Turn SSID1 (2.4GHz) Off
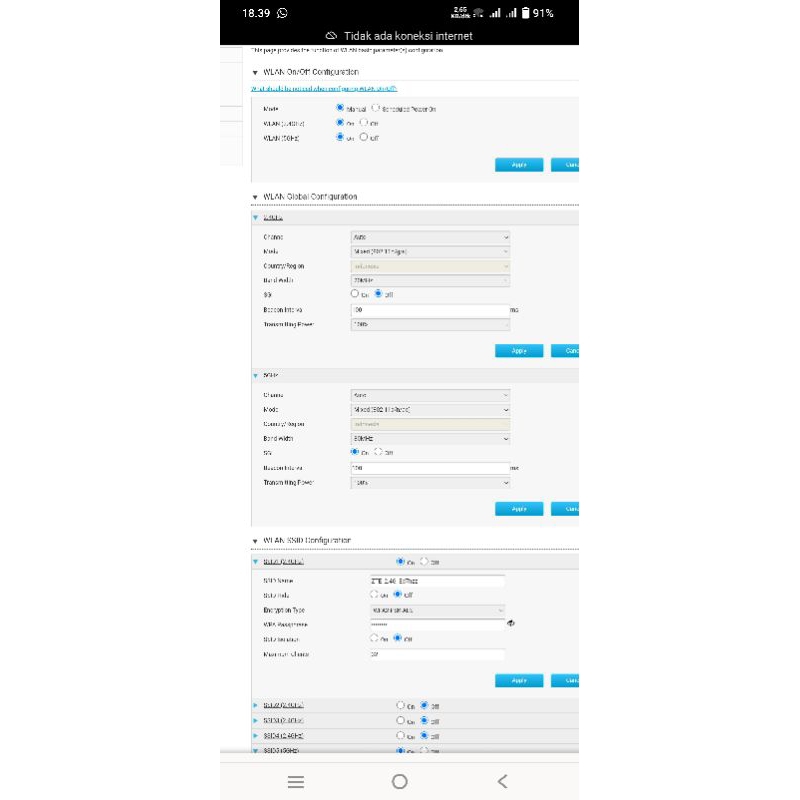The height and width of the screenshot is (800, 800). point(424,561)
